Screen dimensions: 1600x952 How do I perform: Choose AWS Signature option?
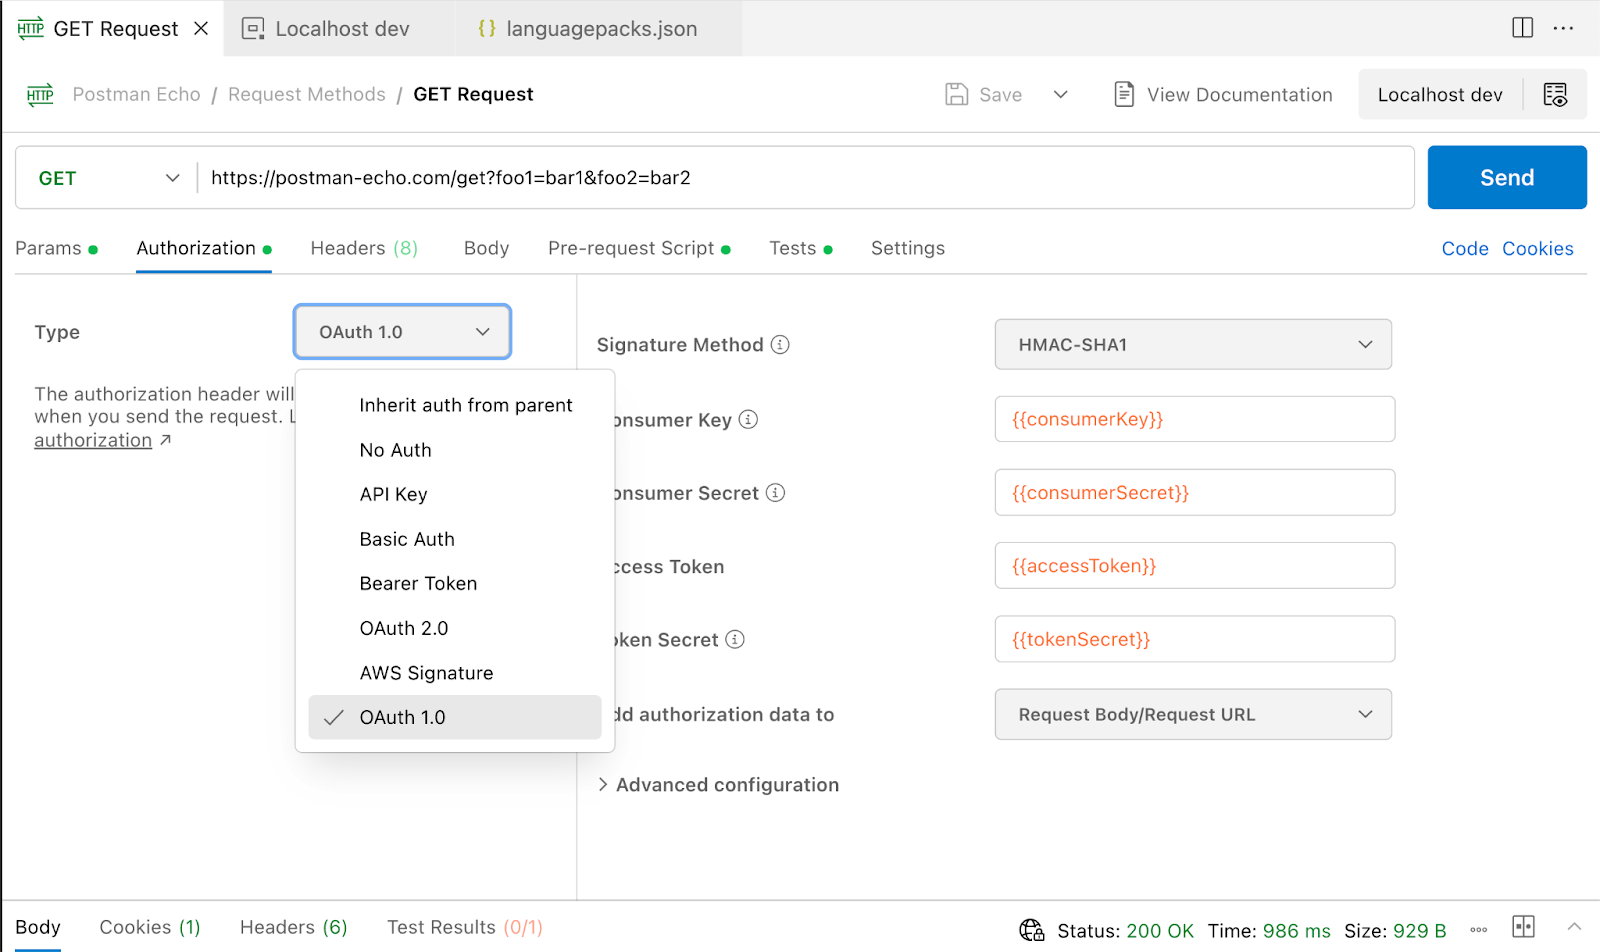coord(455,673)
